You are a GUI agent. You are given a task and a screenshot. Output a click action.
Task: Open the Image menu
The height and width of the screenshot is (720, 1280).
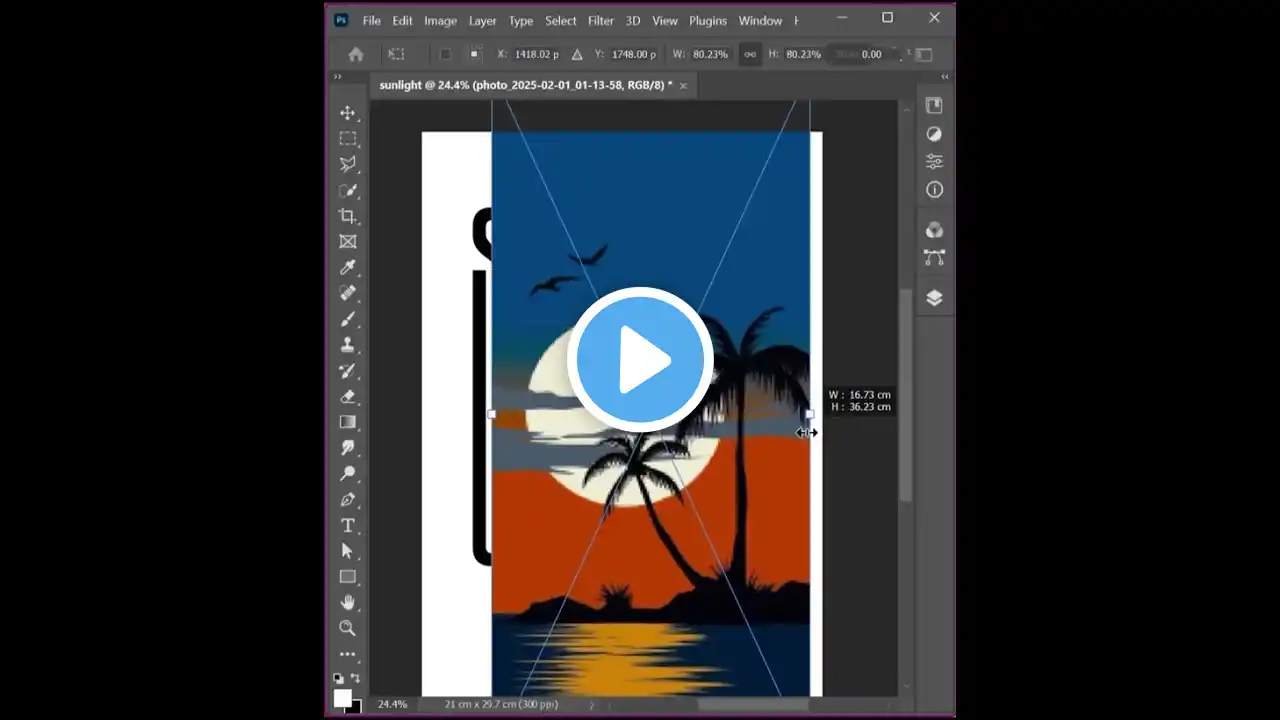pos(440,20)
